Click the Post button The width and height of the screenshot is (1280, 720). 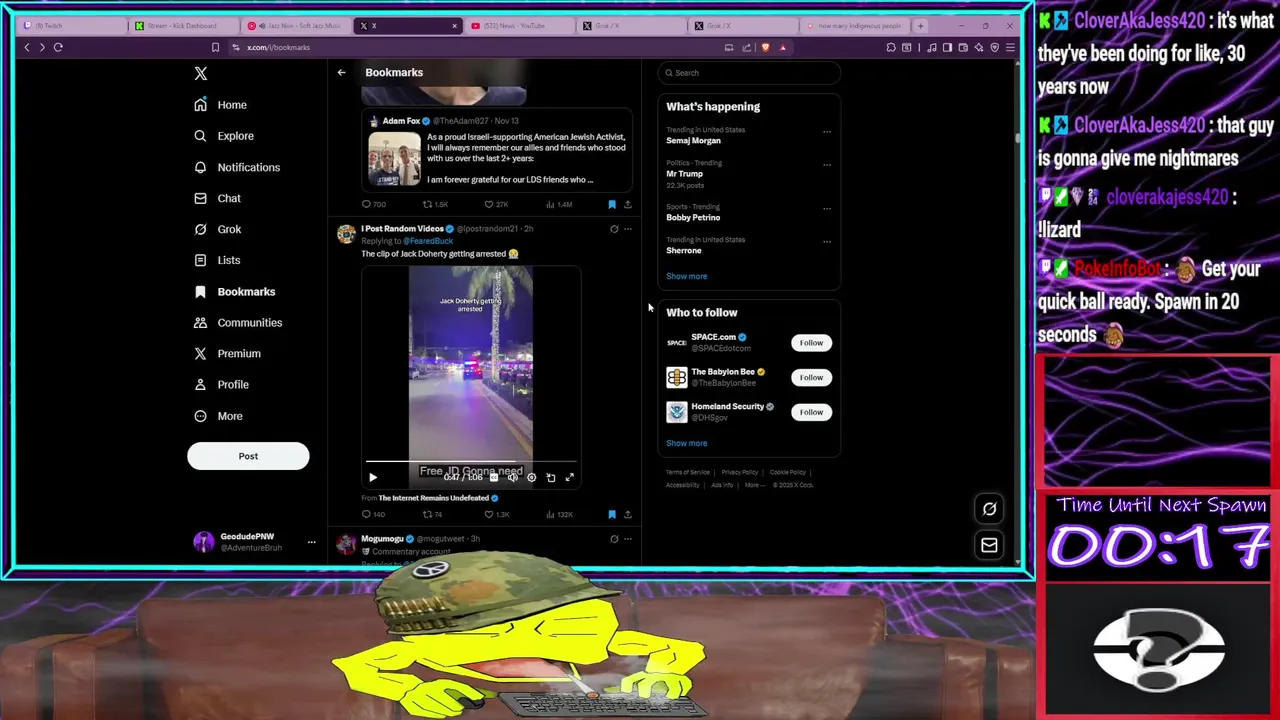click(248, 456)
